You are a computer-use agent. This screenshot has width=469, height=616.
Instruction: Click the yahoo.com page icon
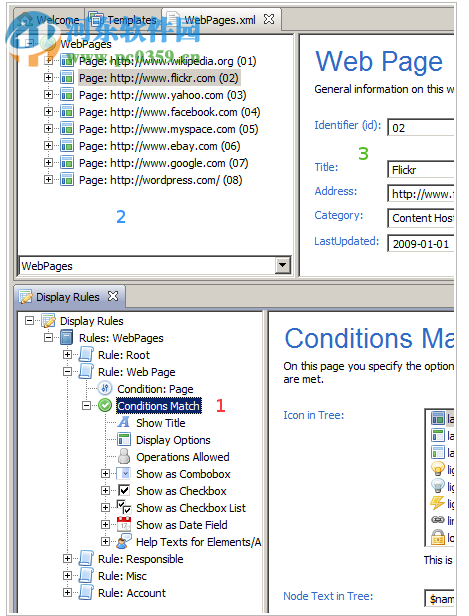[x=67, y=95]
